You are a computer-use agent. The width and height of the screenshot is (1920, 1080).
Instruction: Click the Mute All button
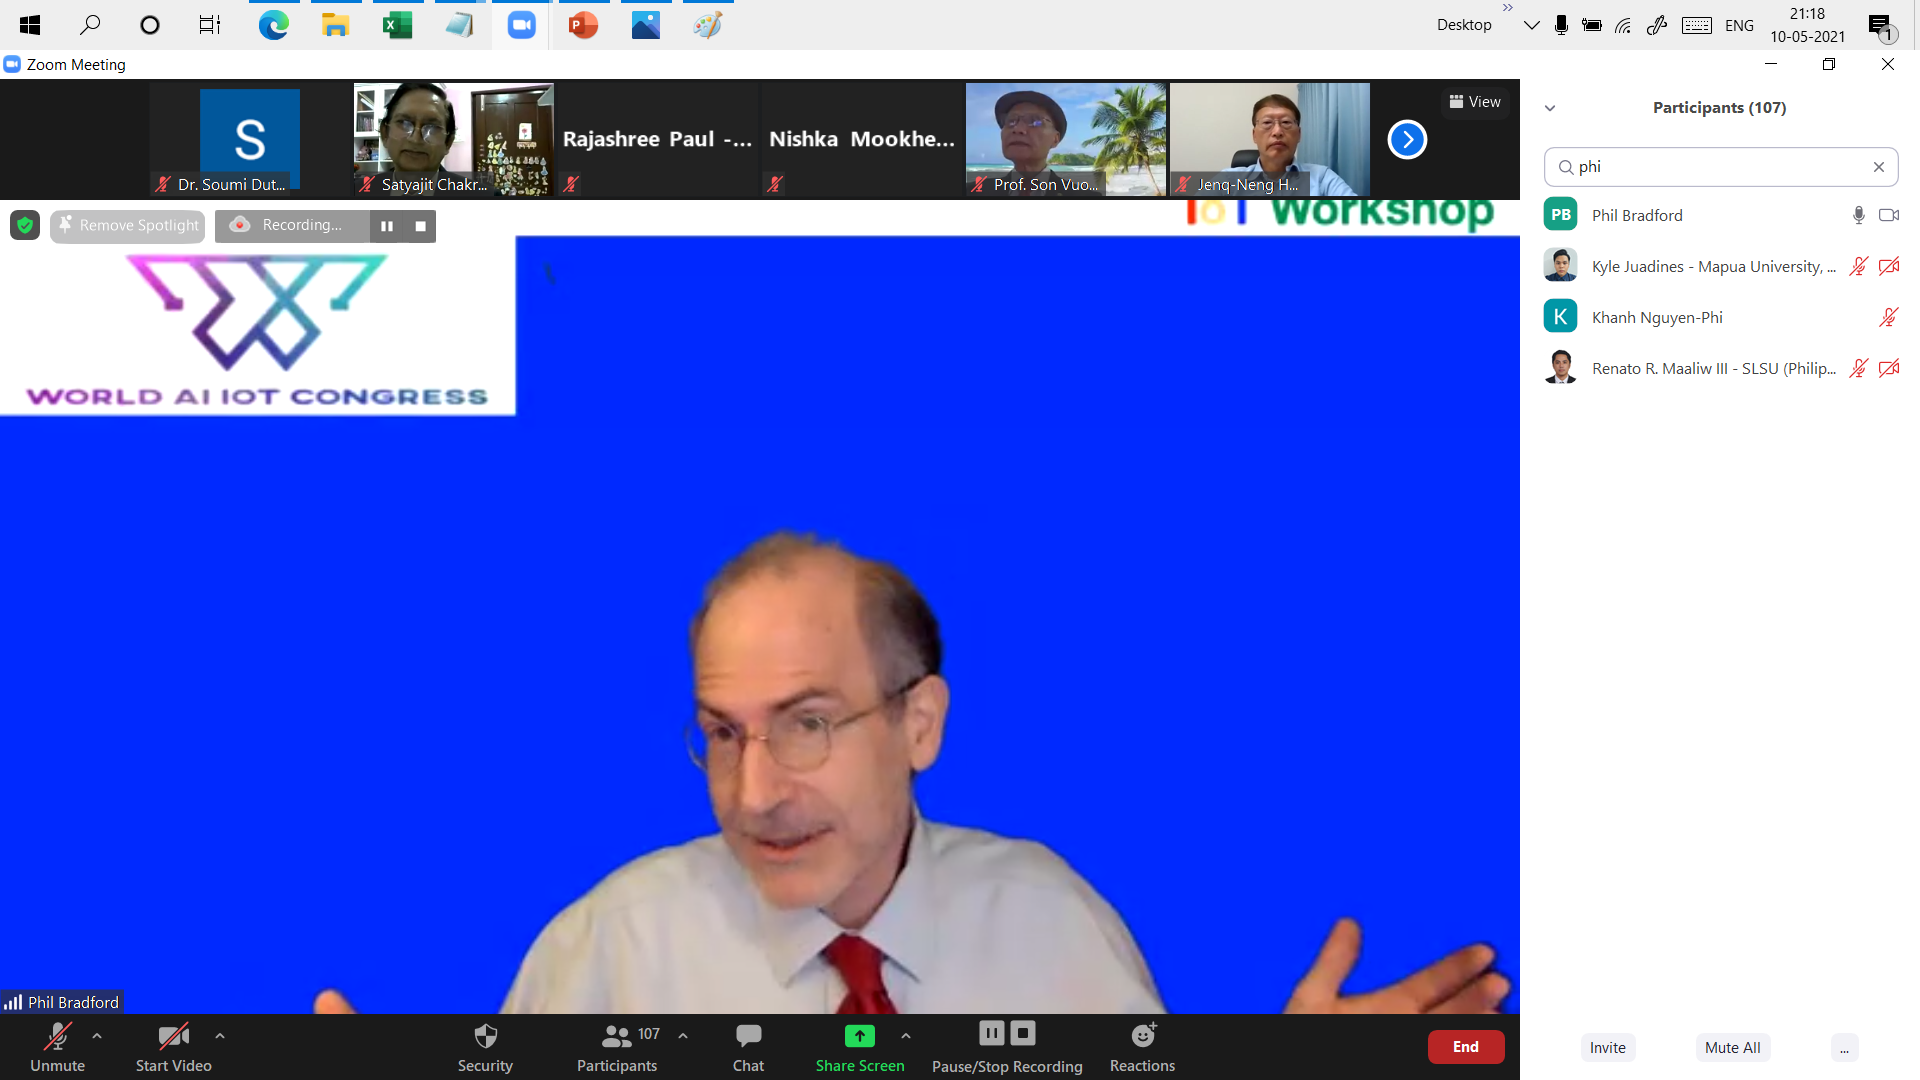tap(1733, 1048)
